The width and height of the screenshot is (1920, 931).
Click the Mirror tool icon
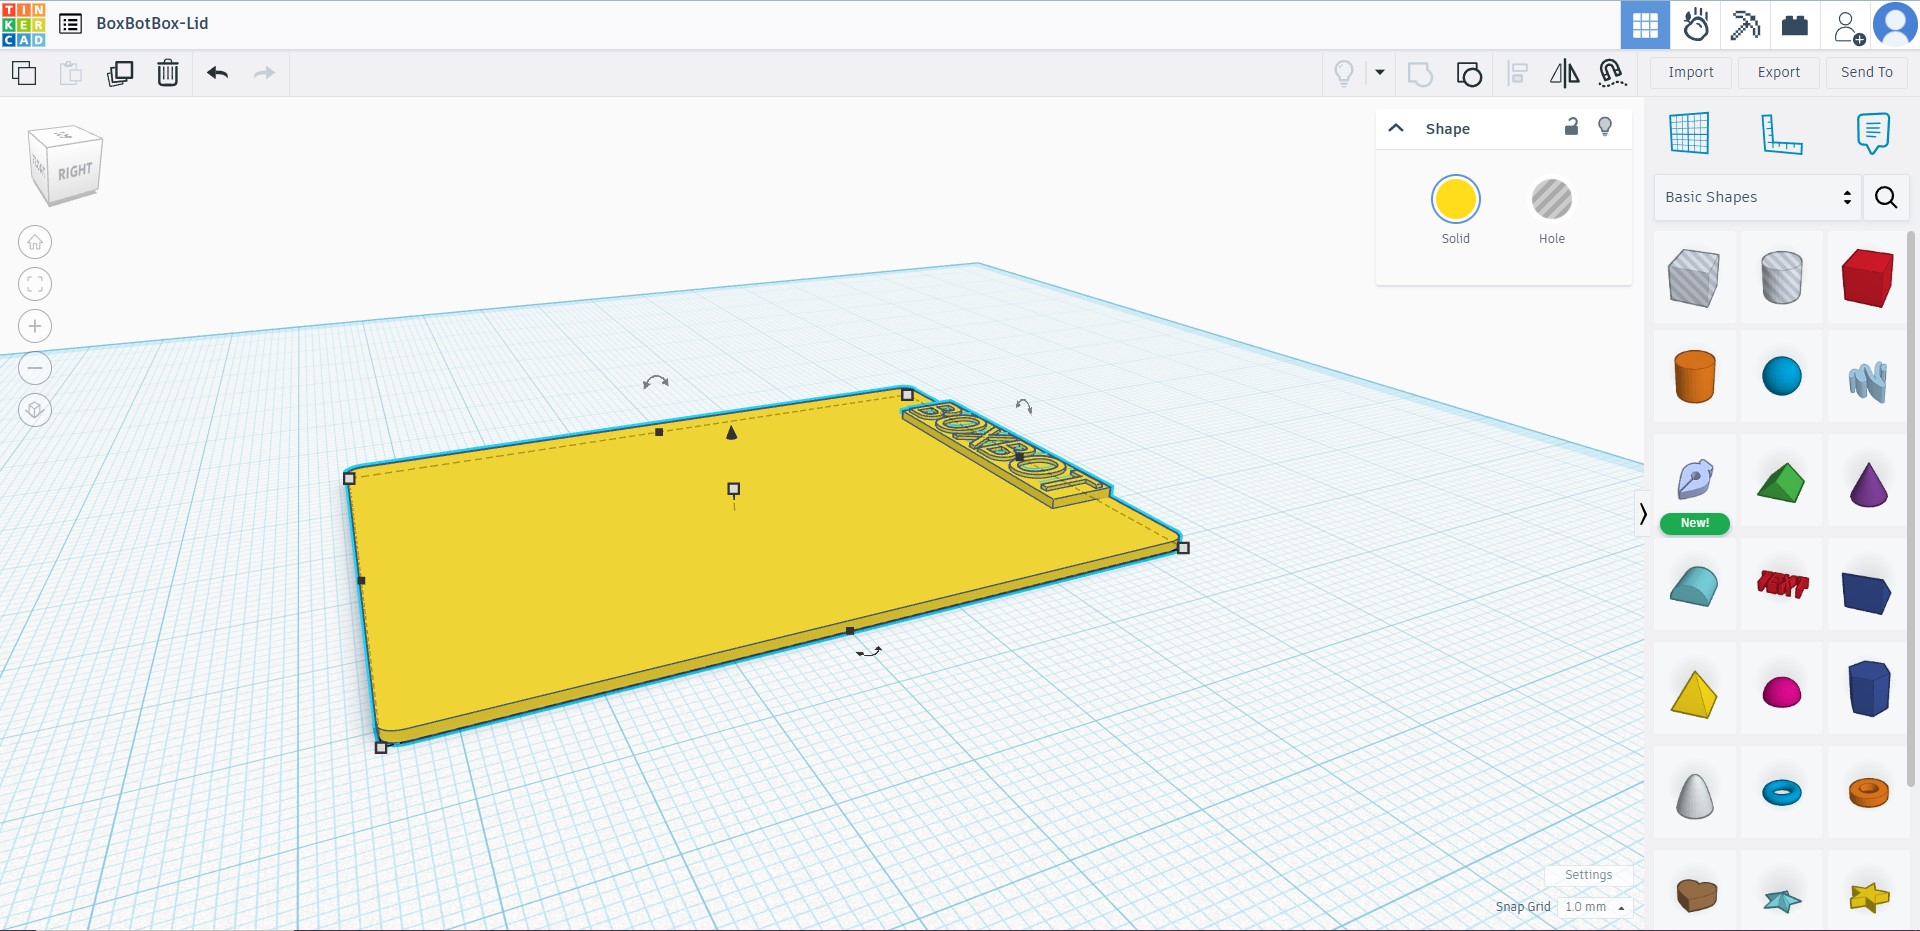pyautogui.click(x=1564, y=73)
